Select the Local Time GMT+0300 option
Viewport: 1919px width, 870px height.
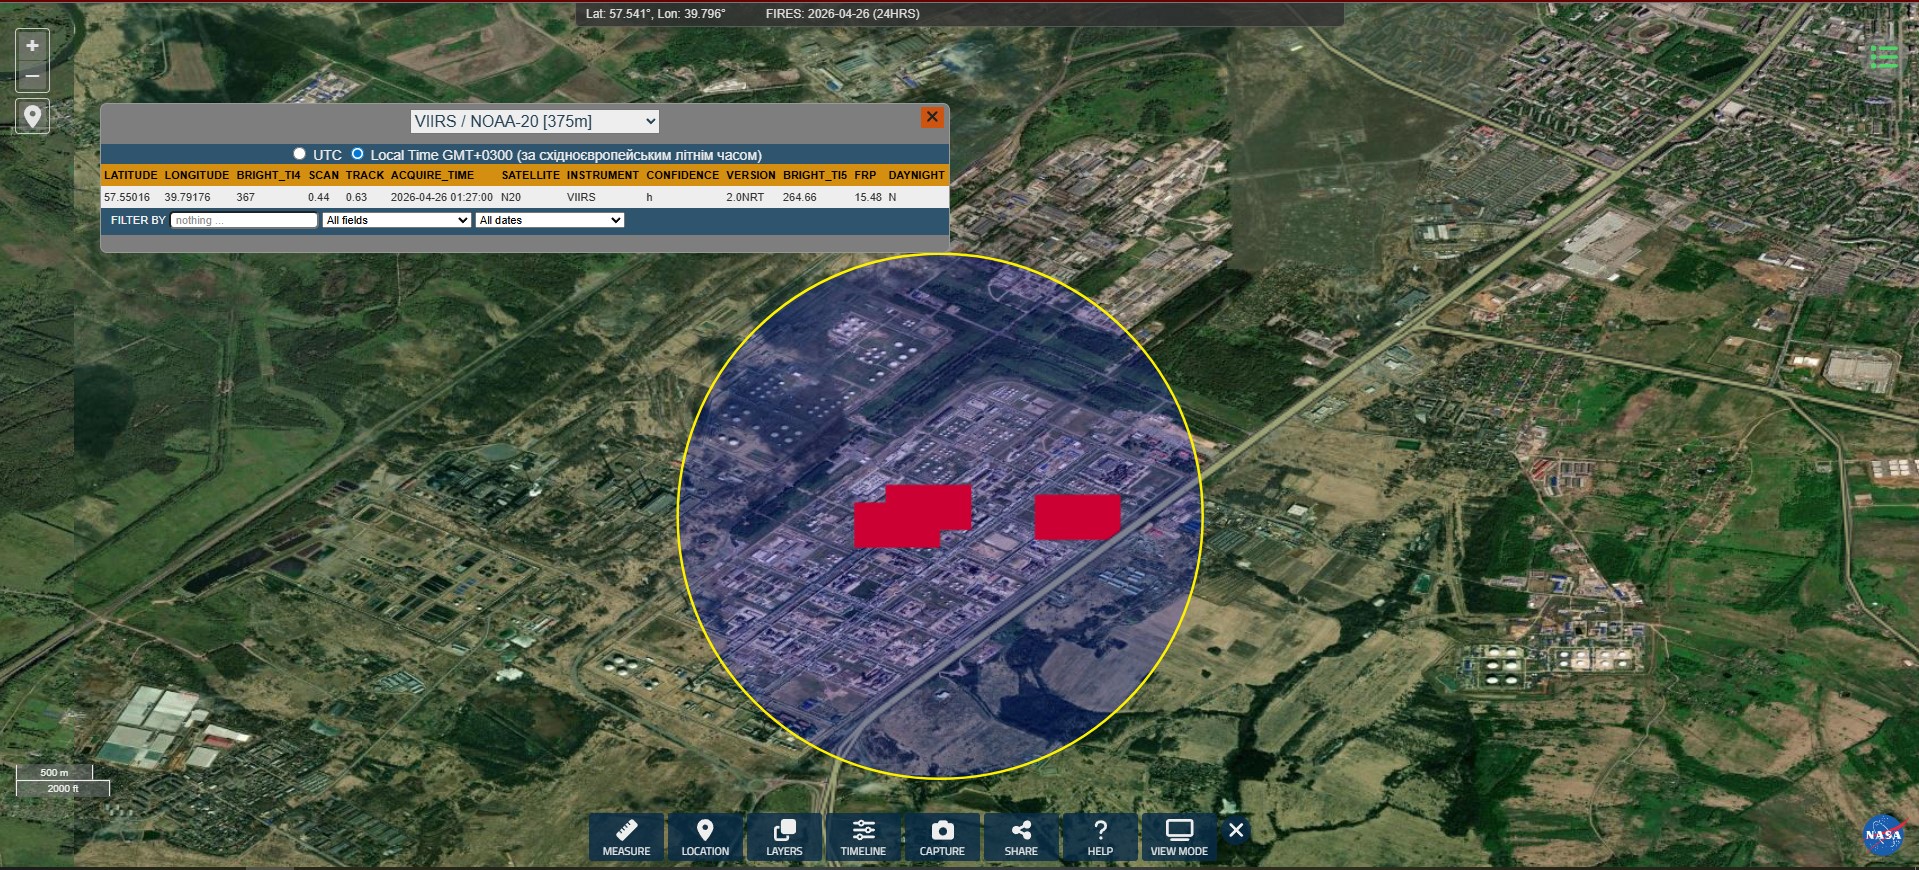click(x=357, y=154)
